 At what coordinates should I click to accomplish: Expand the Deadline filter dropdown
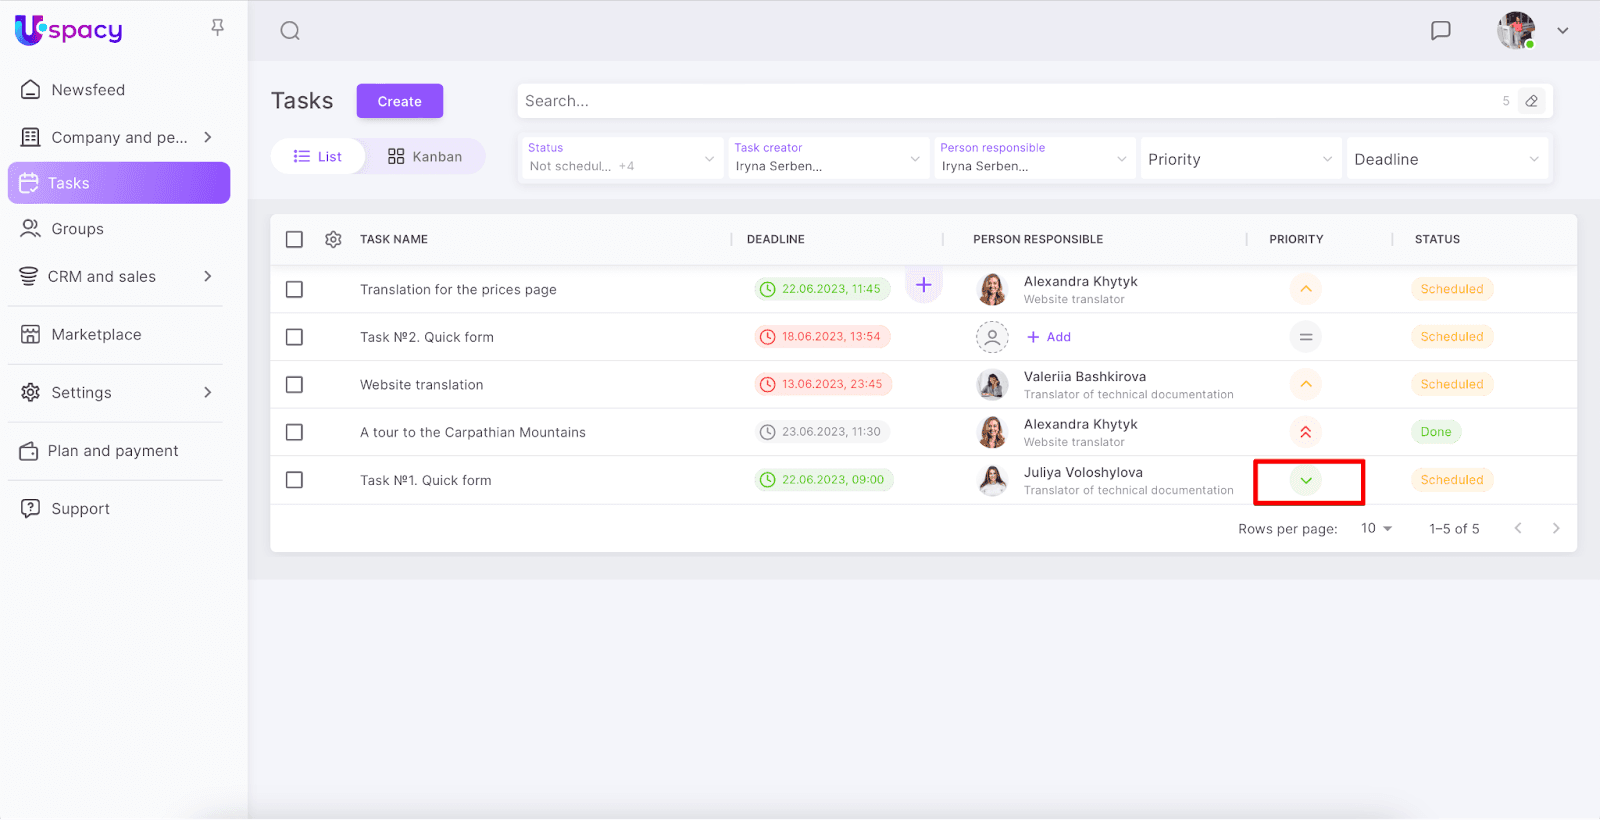pos(1446,159)
